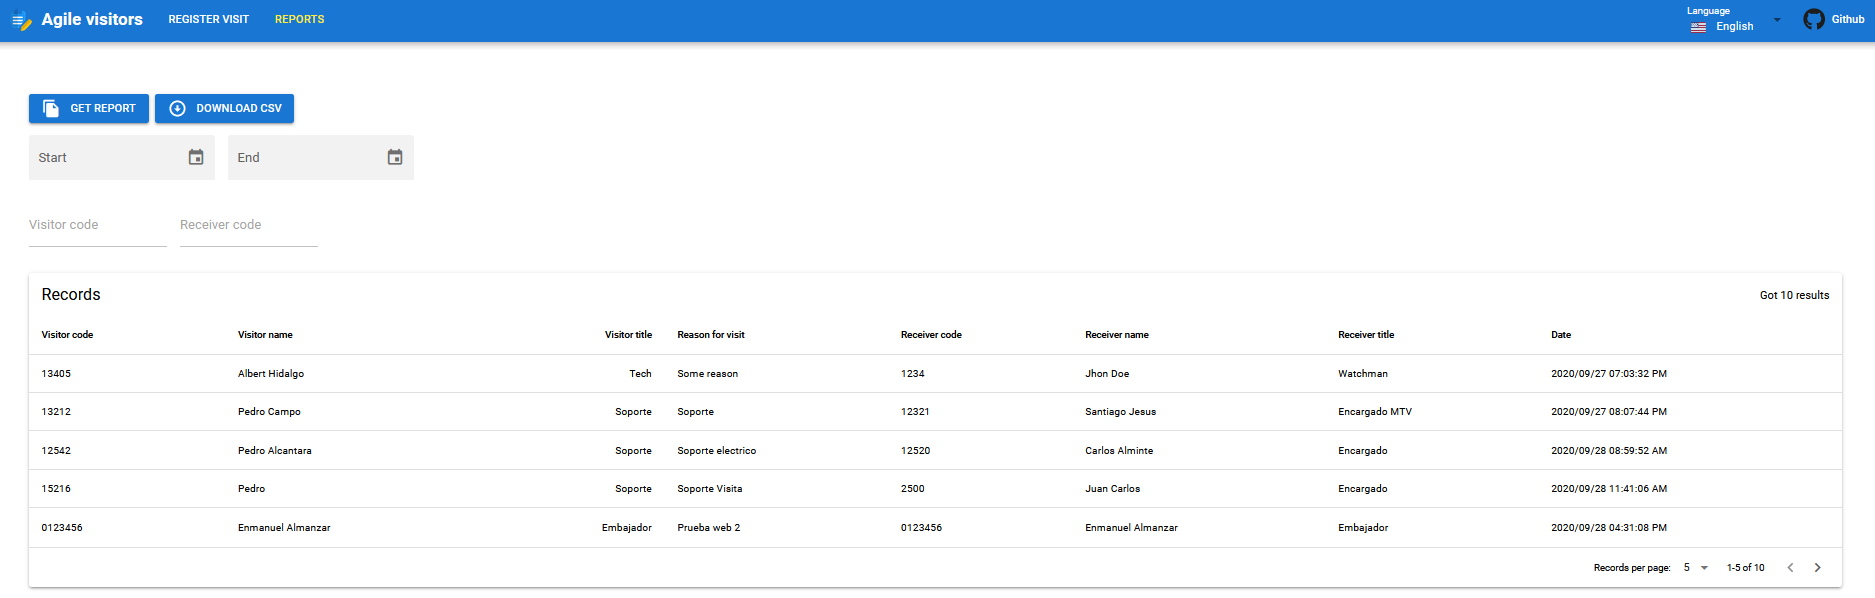Sort by Visitor title column header
Image resolution: width=1875 pixels, height=598 pixels.
[628, 335]
